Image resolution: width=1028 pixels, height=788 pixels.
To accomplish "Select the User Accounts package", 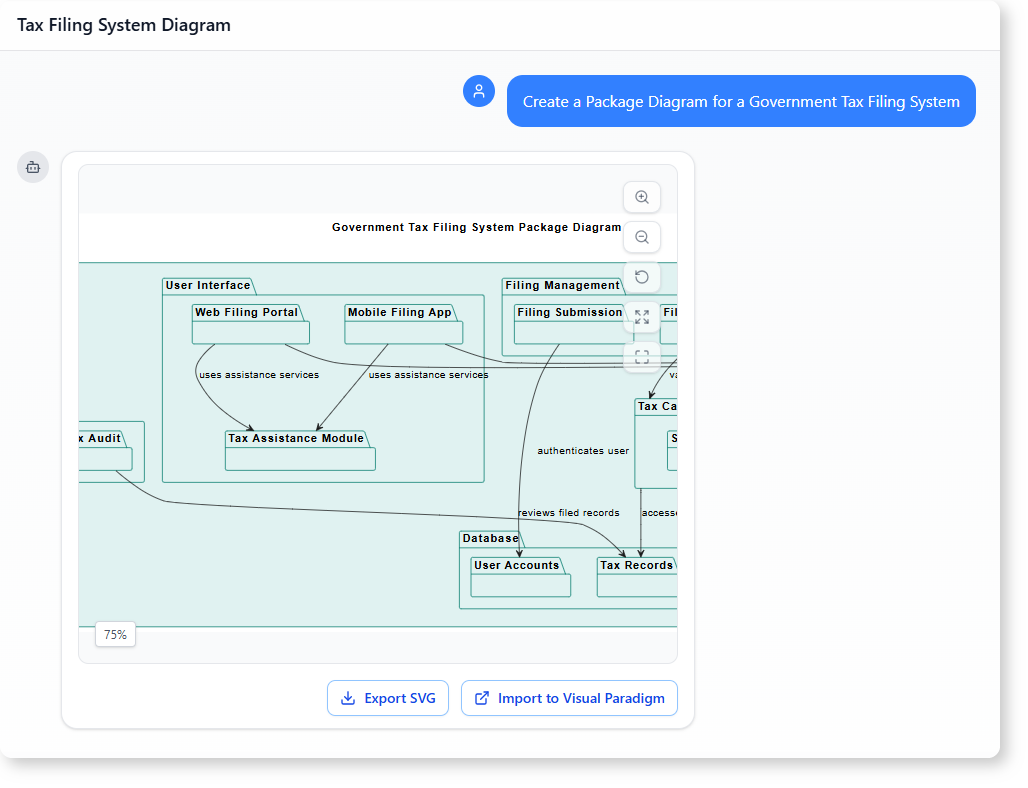I will click(x=520, y=578).
